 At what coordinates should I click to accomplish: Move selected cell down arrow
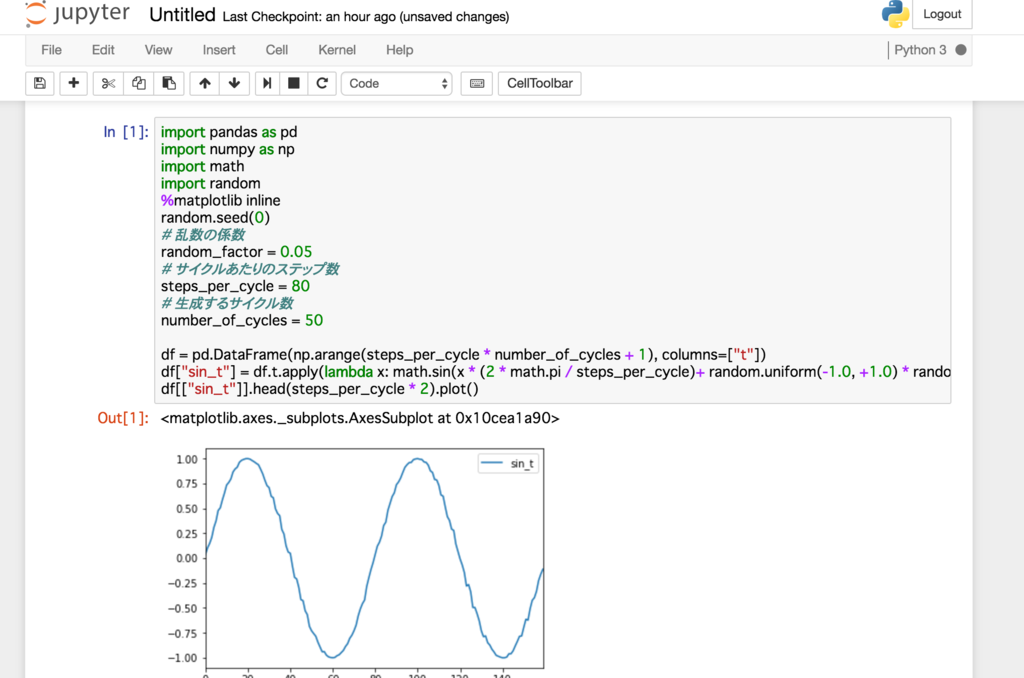pos(234,84)
